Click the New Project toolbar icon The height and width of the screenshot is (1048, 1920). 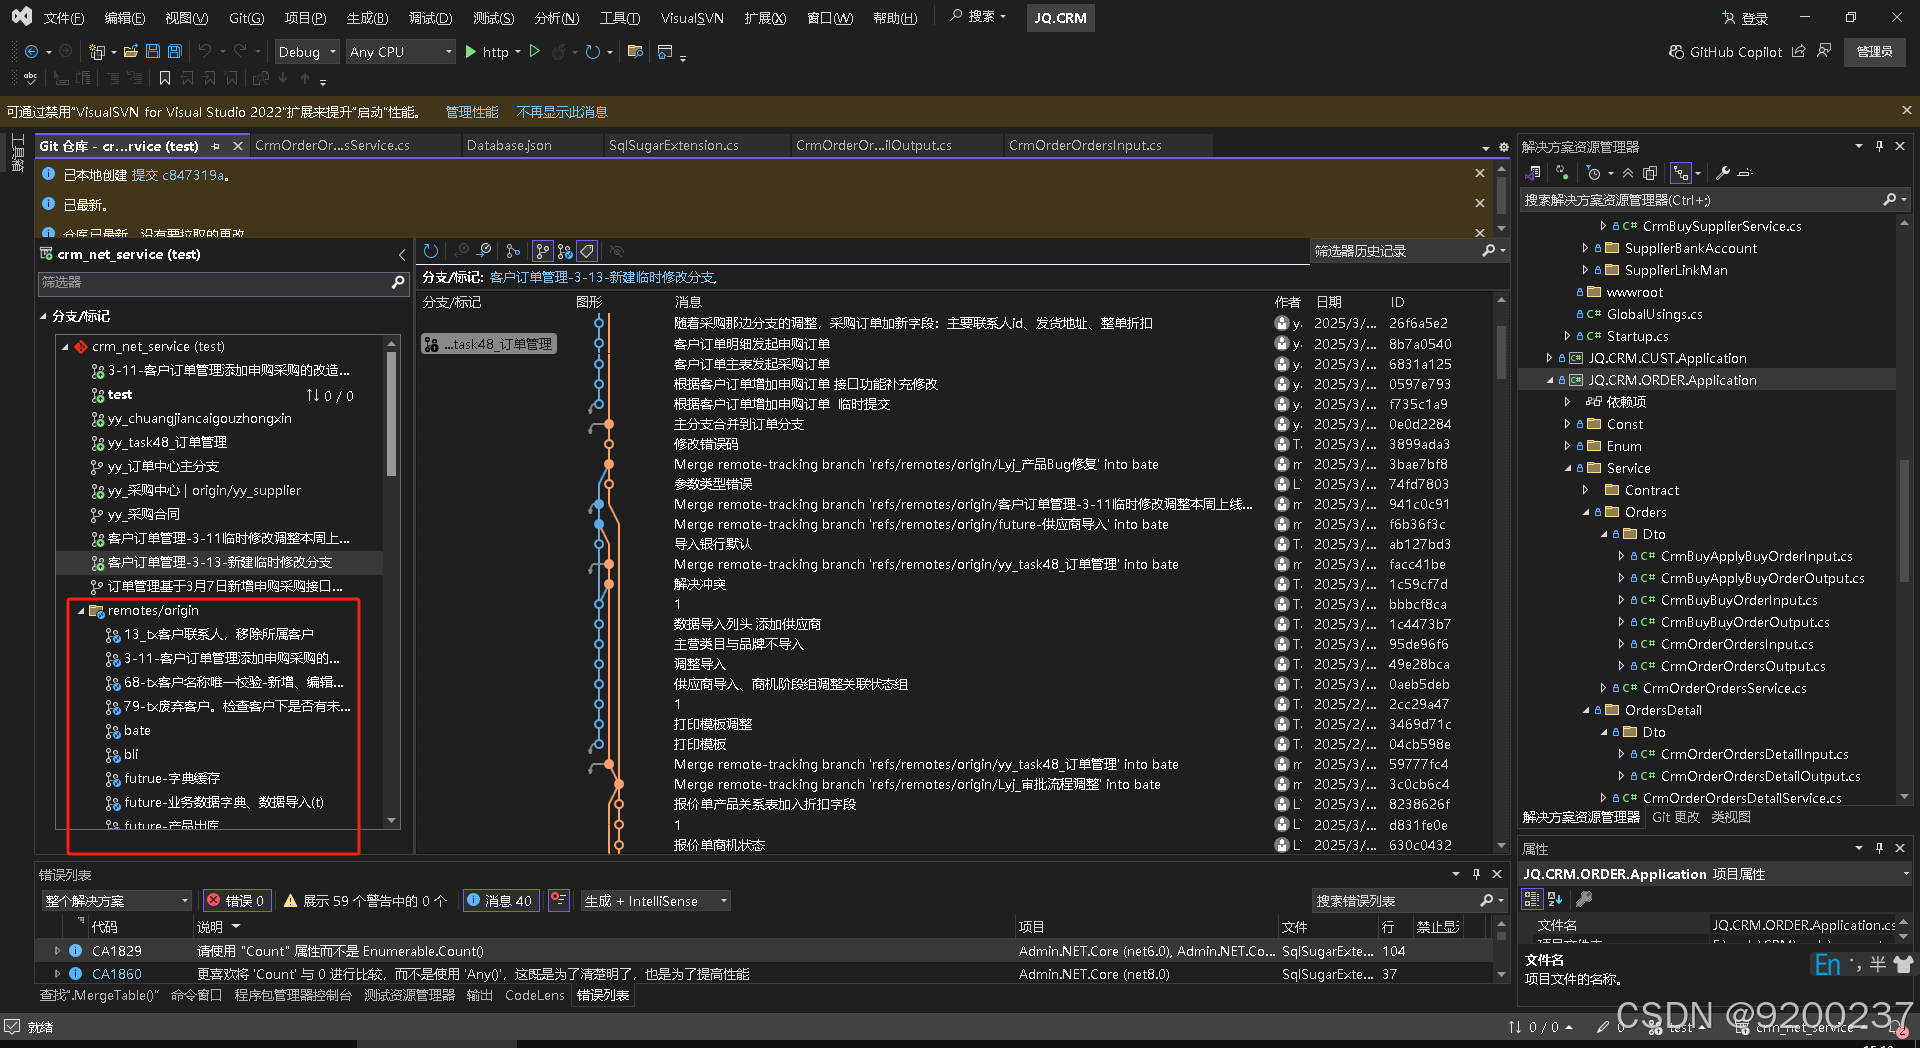coord(97,52)
